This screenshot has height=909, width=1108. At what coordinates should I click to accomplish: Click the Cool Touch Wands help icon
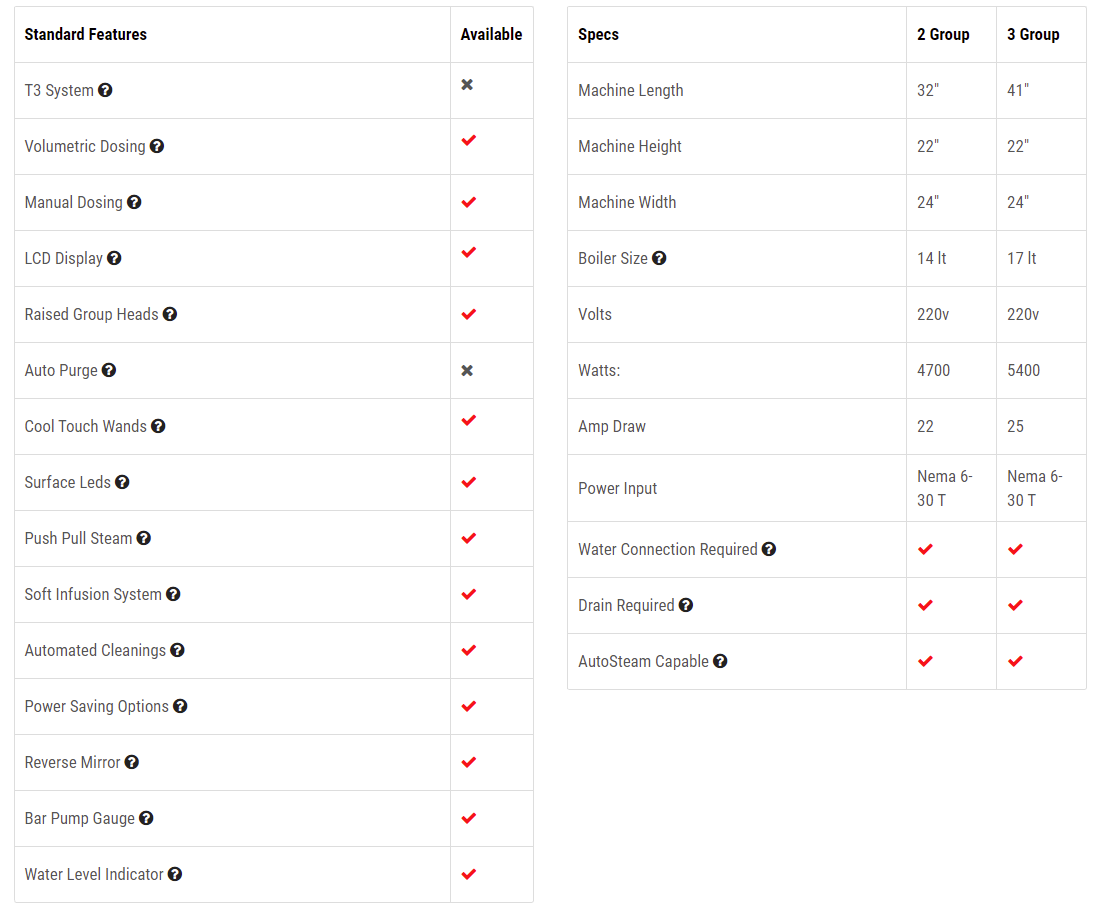[x=158, y=426]
